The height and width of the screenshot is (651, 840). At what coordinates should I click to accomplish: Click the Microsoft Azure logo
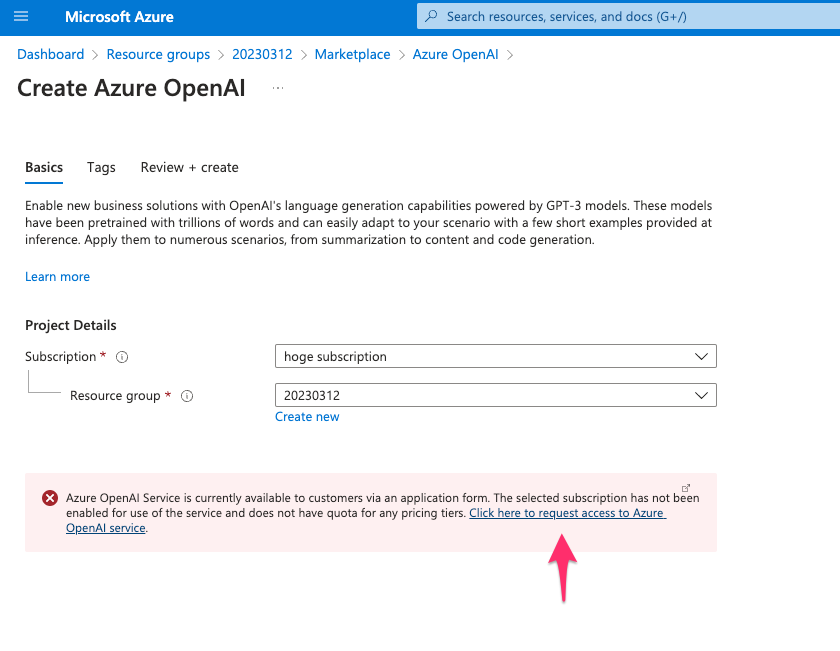click(119, 16)
